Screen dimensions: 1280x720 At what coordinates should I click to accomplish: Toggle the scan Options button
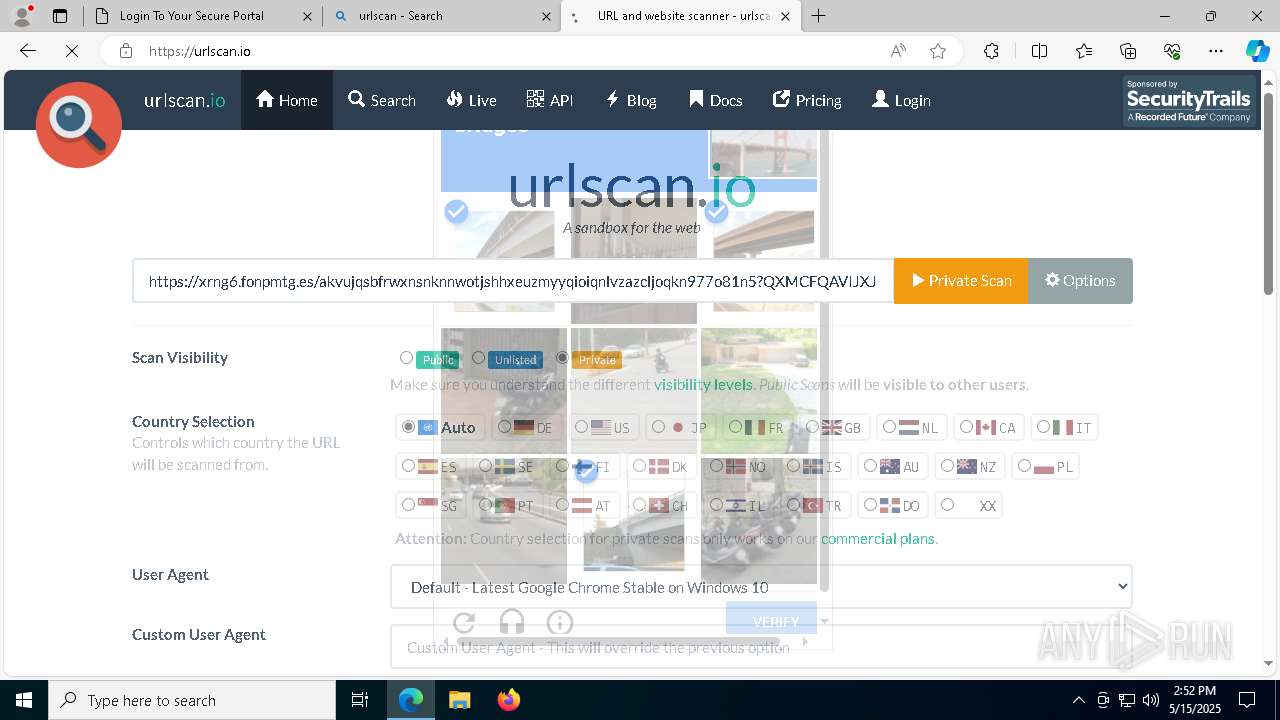pos(1080,281)
